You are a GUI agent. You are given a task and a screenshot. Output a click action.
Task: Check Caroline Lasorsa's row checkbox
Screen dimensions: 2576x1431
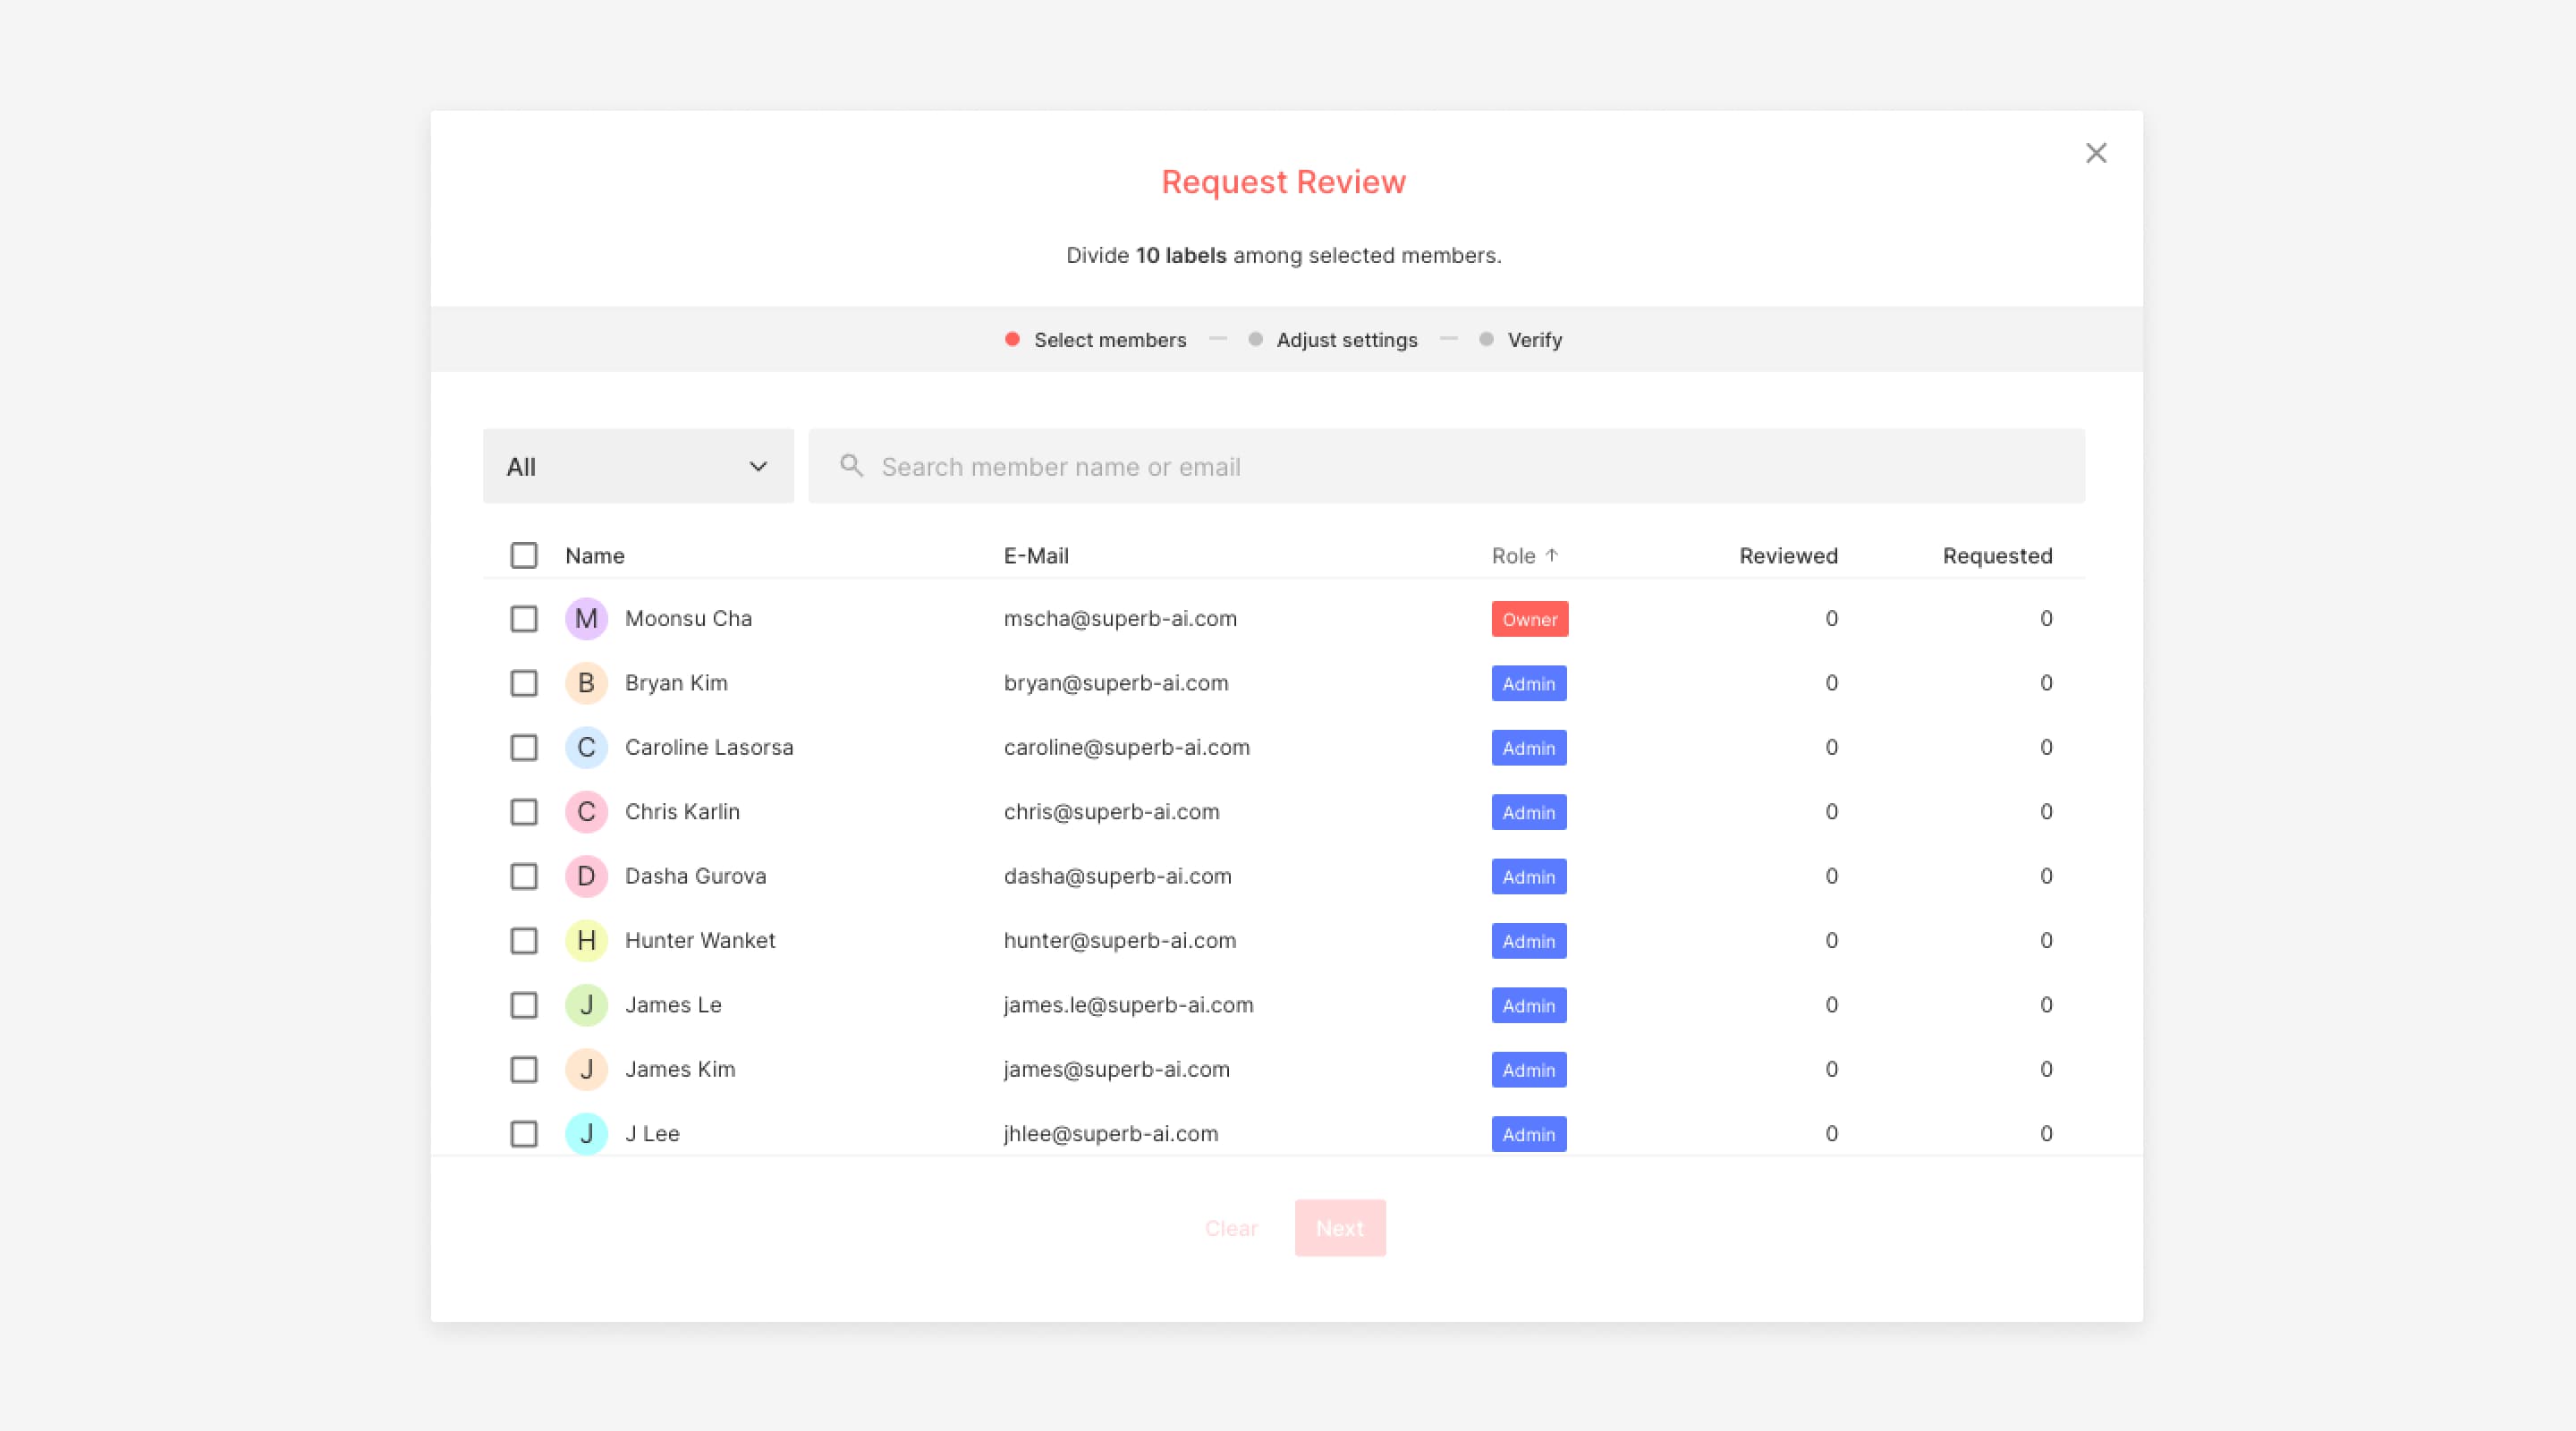click(524, 747)
